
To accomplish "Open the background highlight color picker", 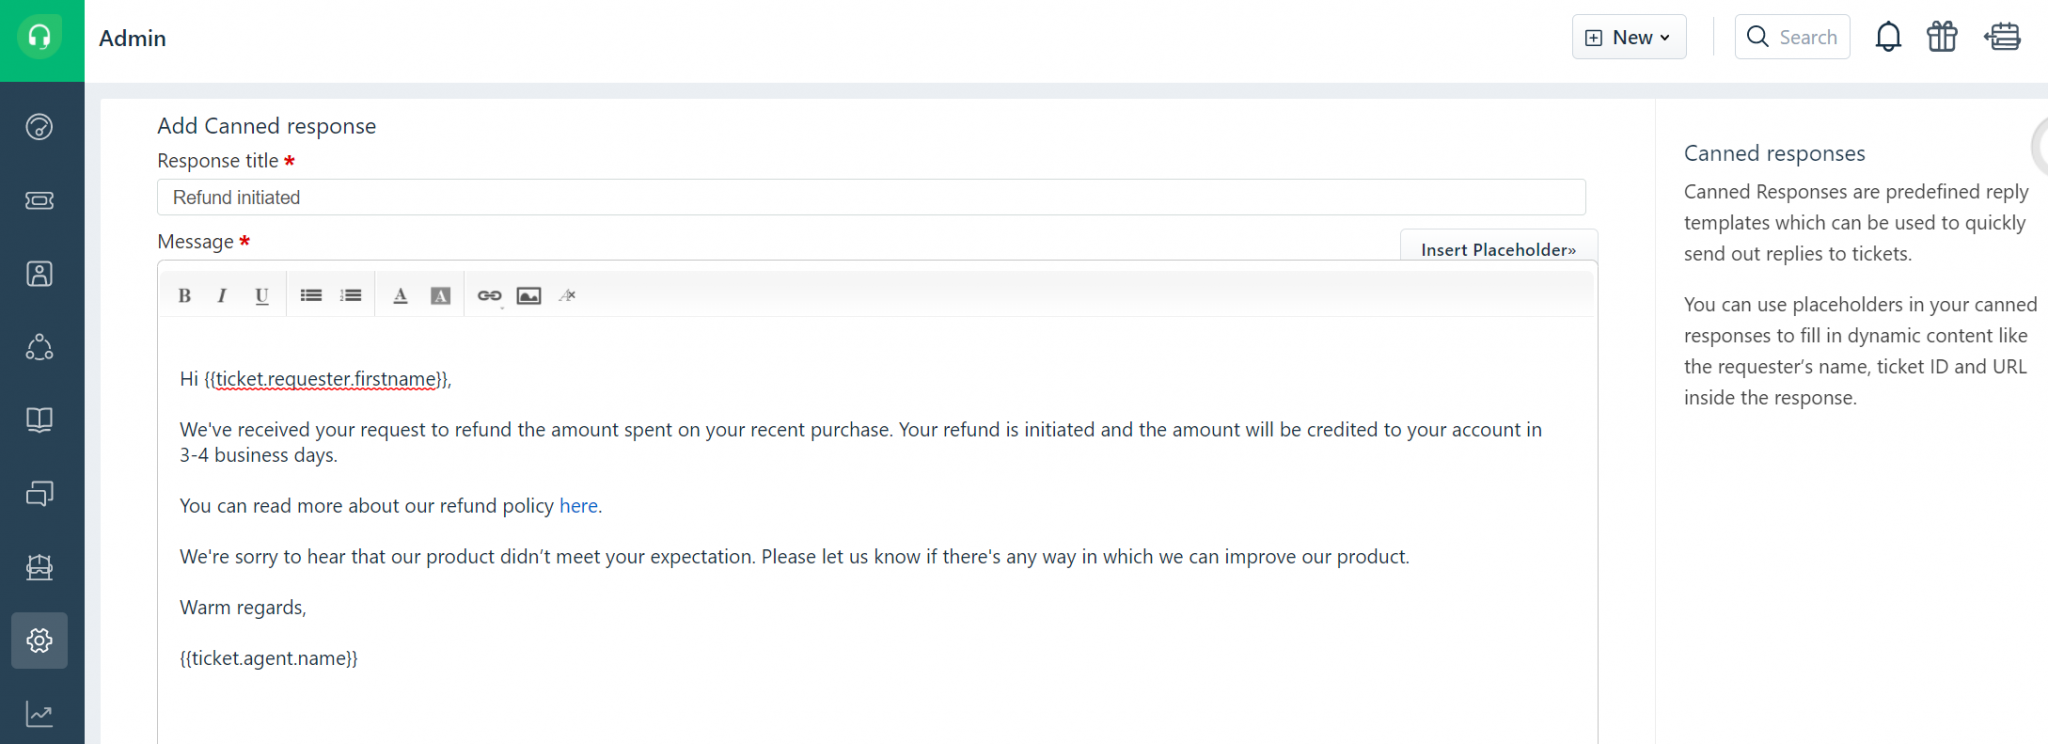I will (x=440, y=295).
